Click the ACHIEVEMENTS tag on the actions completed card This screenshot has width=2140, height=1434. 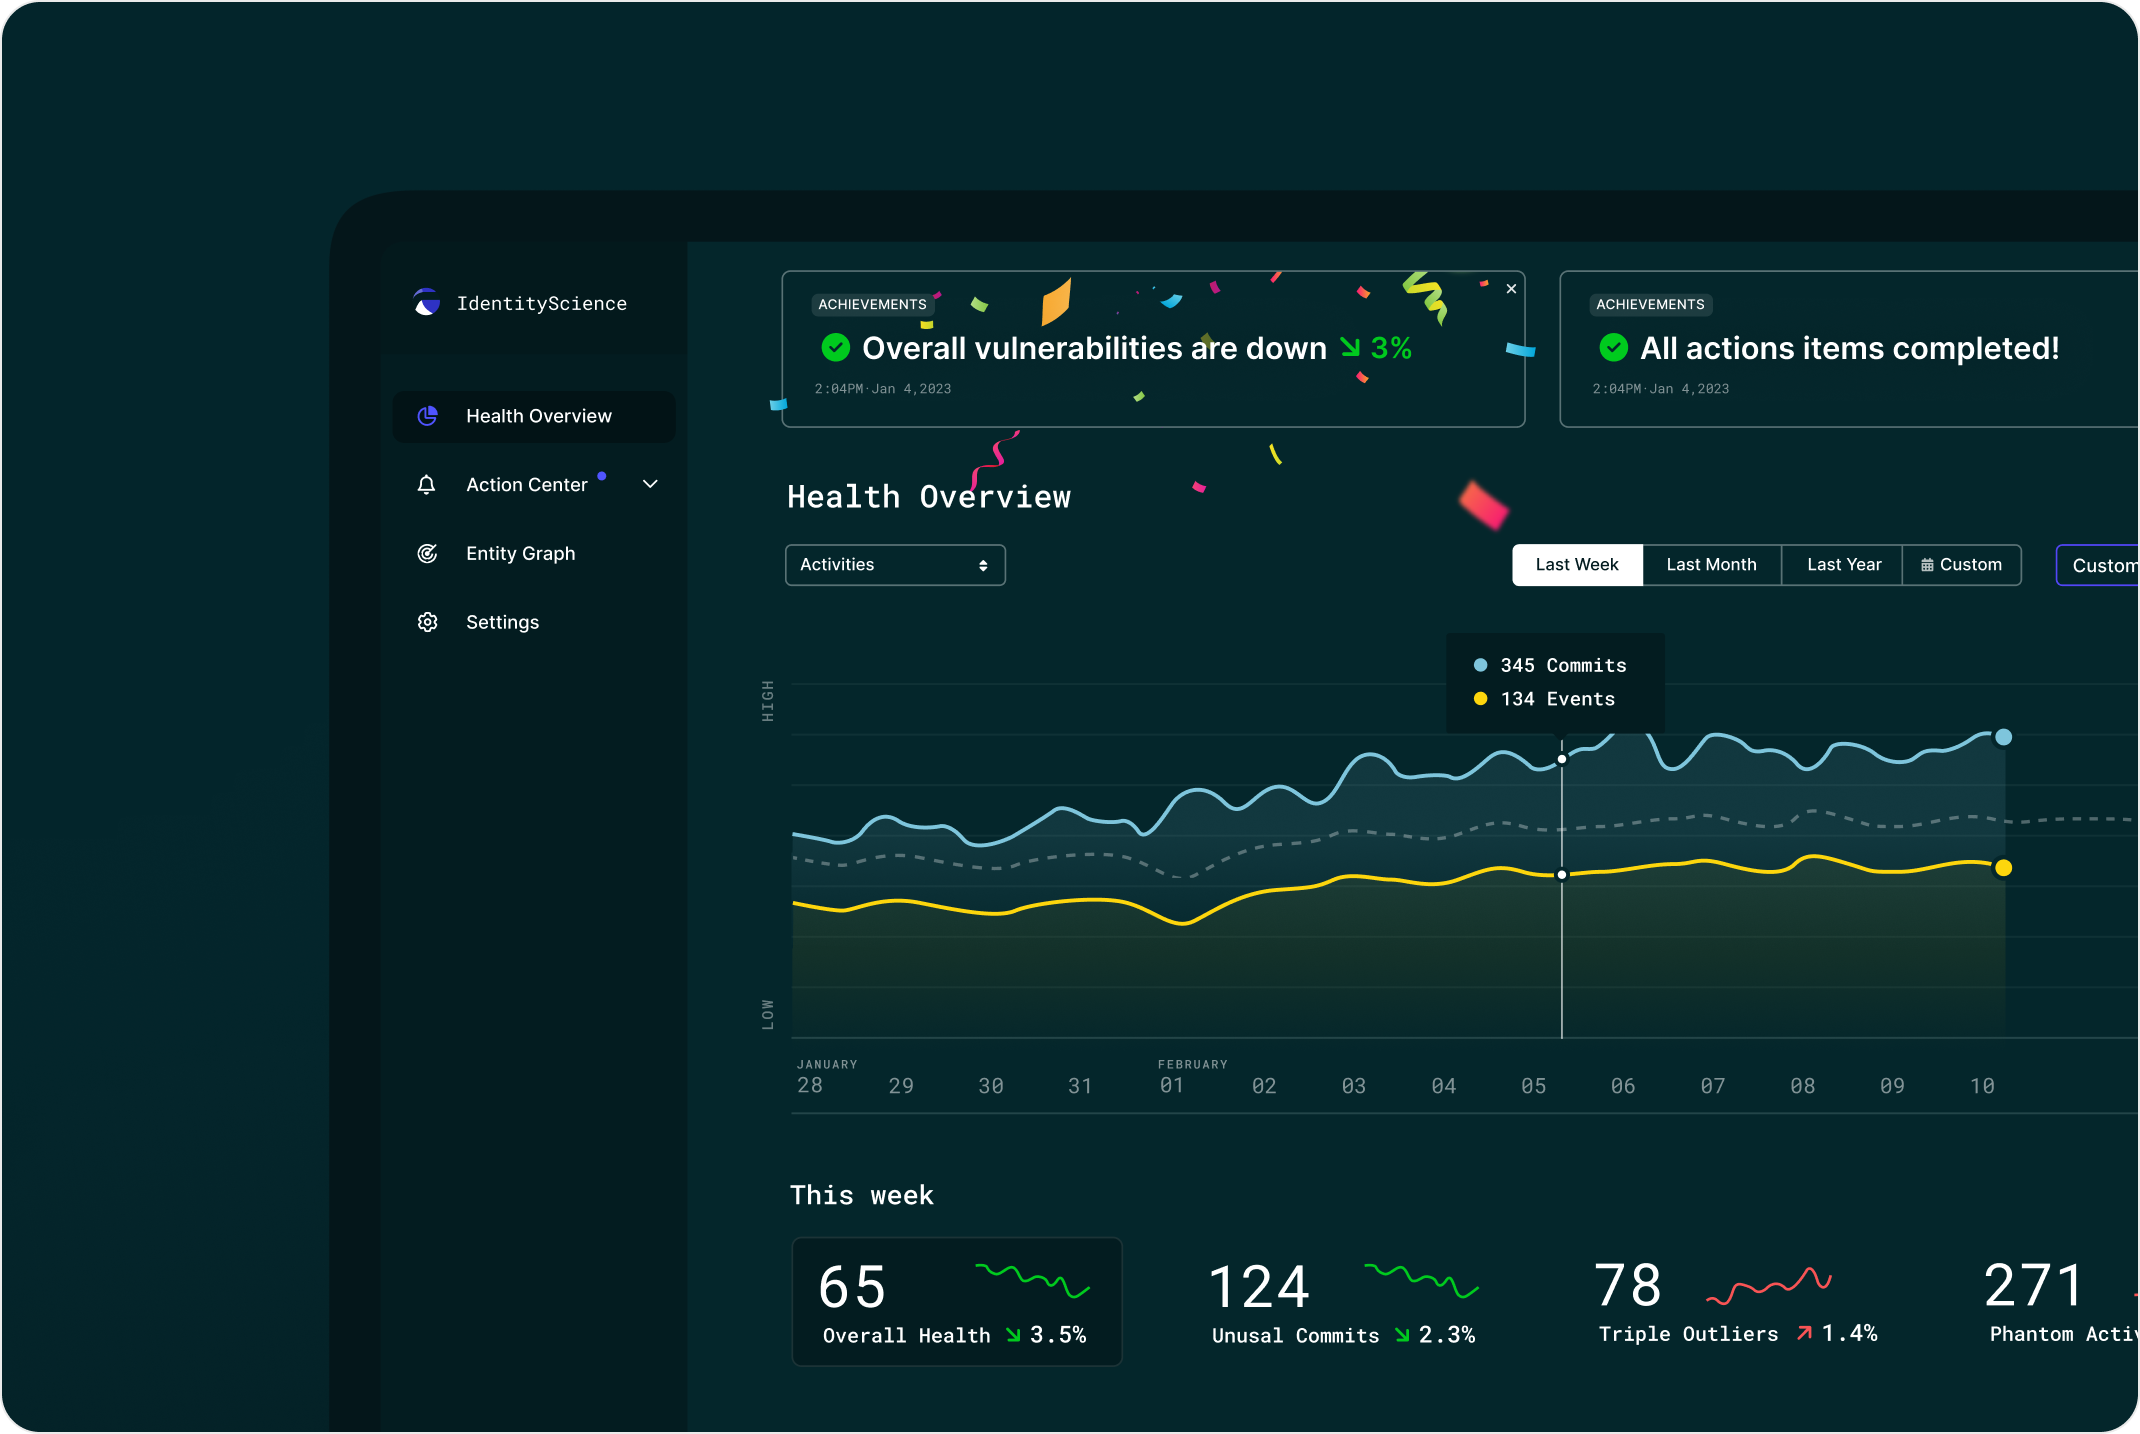1650,305
